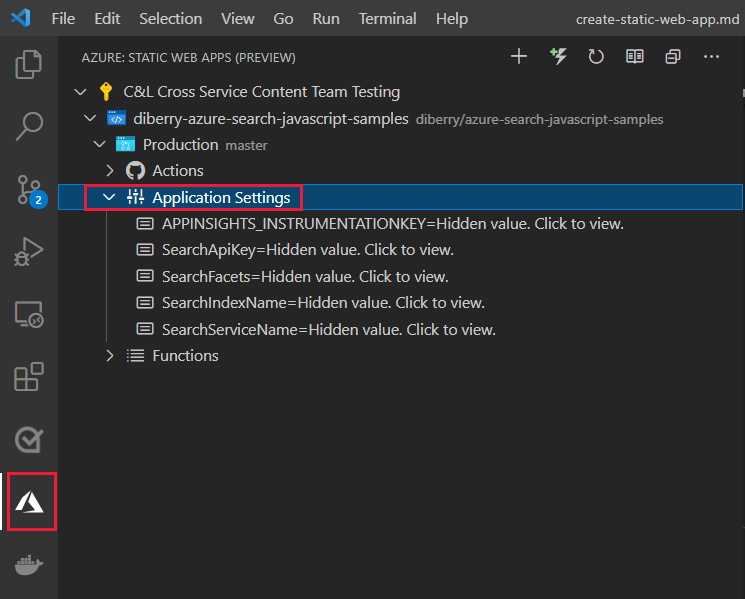Screen dimensions: 745x599
Task: Open the Search view icon
Action: coord(29,126)
